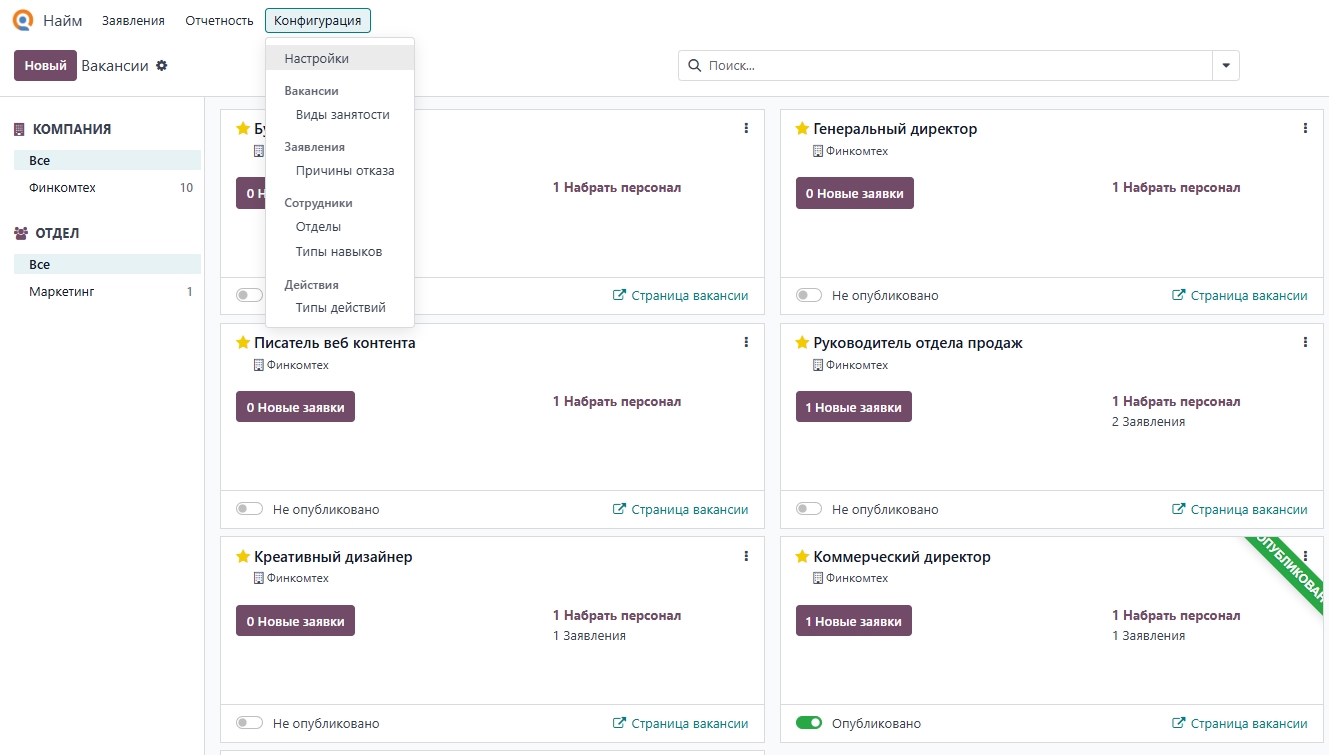This screenshot has width=1329, height=755.
Task: Click the Odoo app logo icon
Action: (x=22, y=20)
